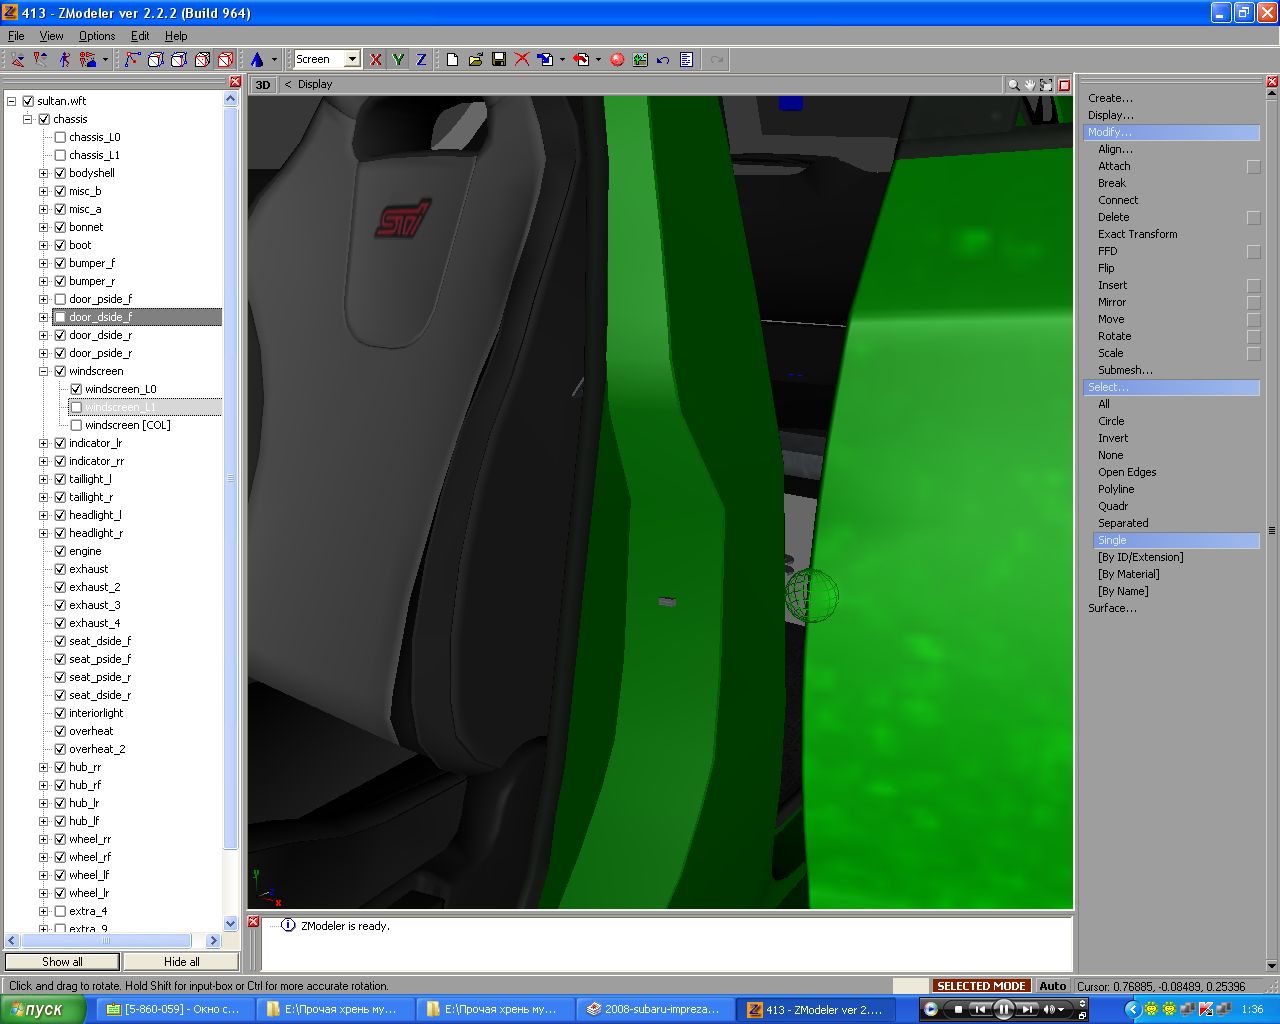Screen dimensions: 1280x1024
Task: Click the Пуск Start button
Action: tap(44, 1010)
